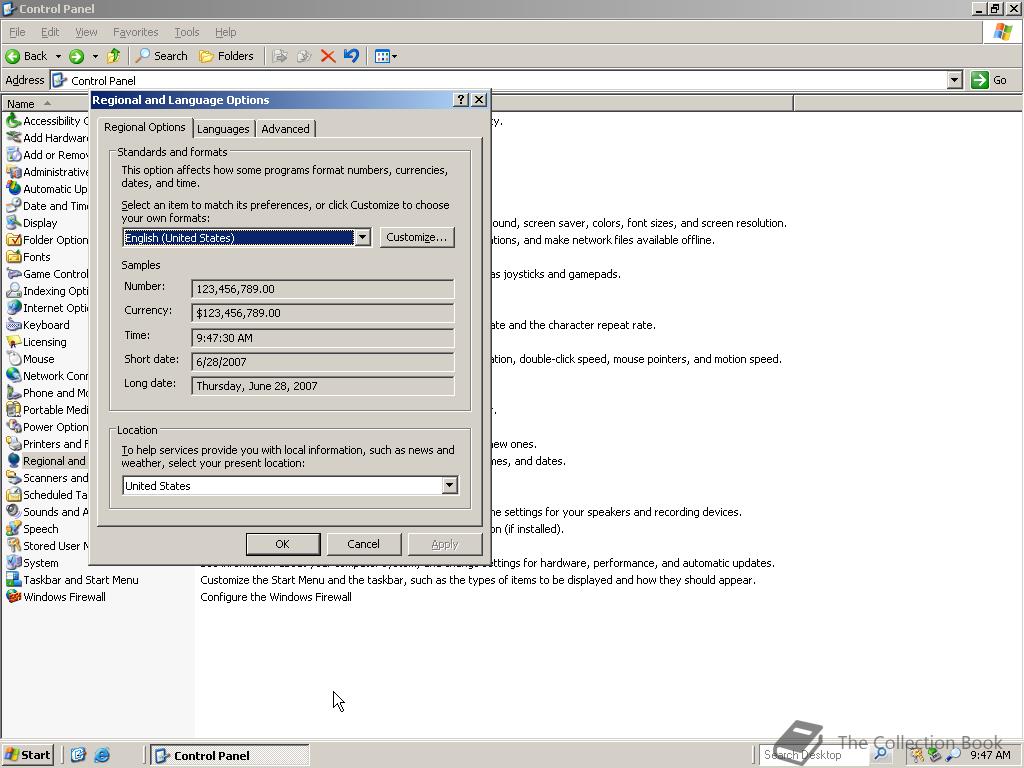This screenshot has width=1024, height=768.
Task: Select the Mouse icon
Action: (14, 359)
